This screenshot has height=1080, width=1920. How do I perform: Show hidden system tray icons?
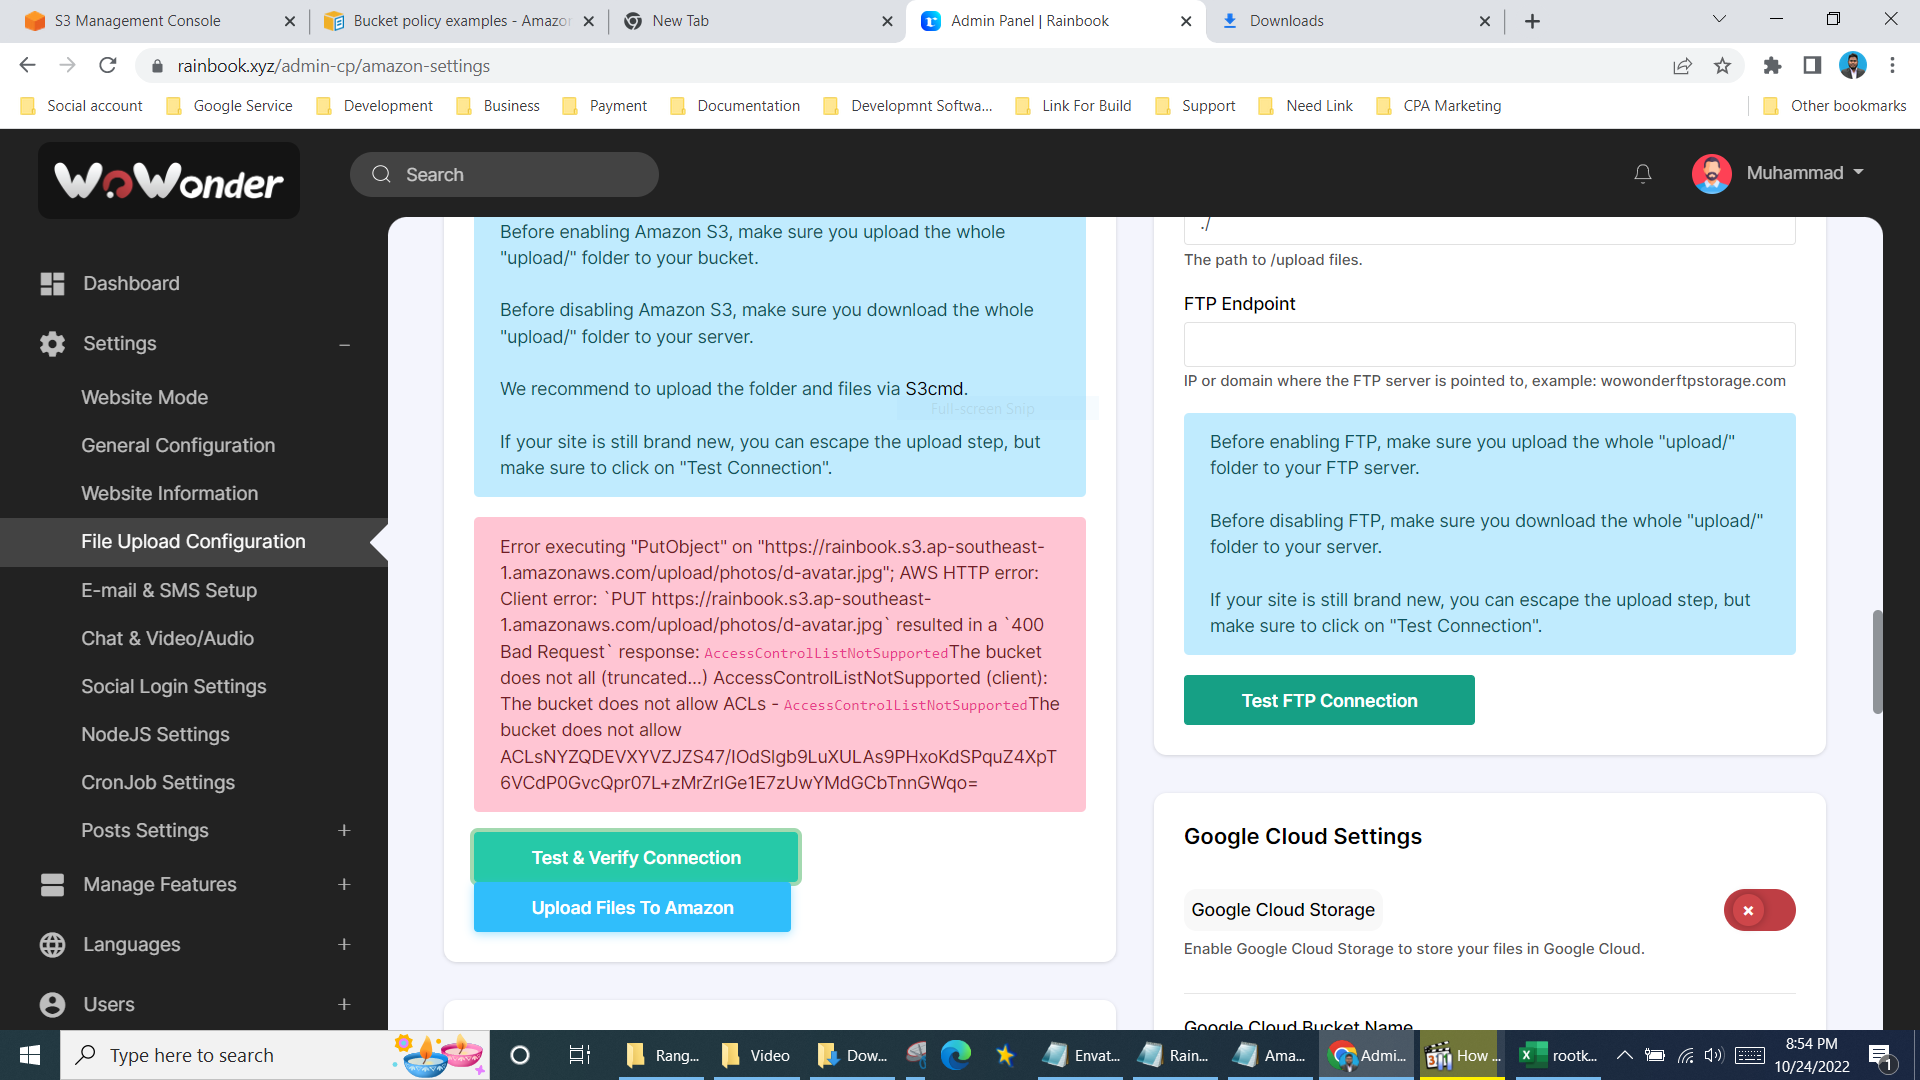(1624, 1055)
